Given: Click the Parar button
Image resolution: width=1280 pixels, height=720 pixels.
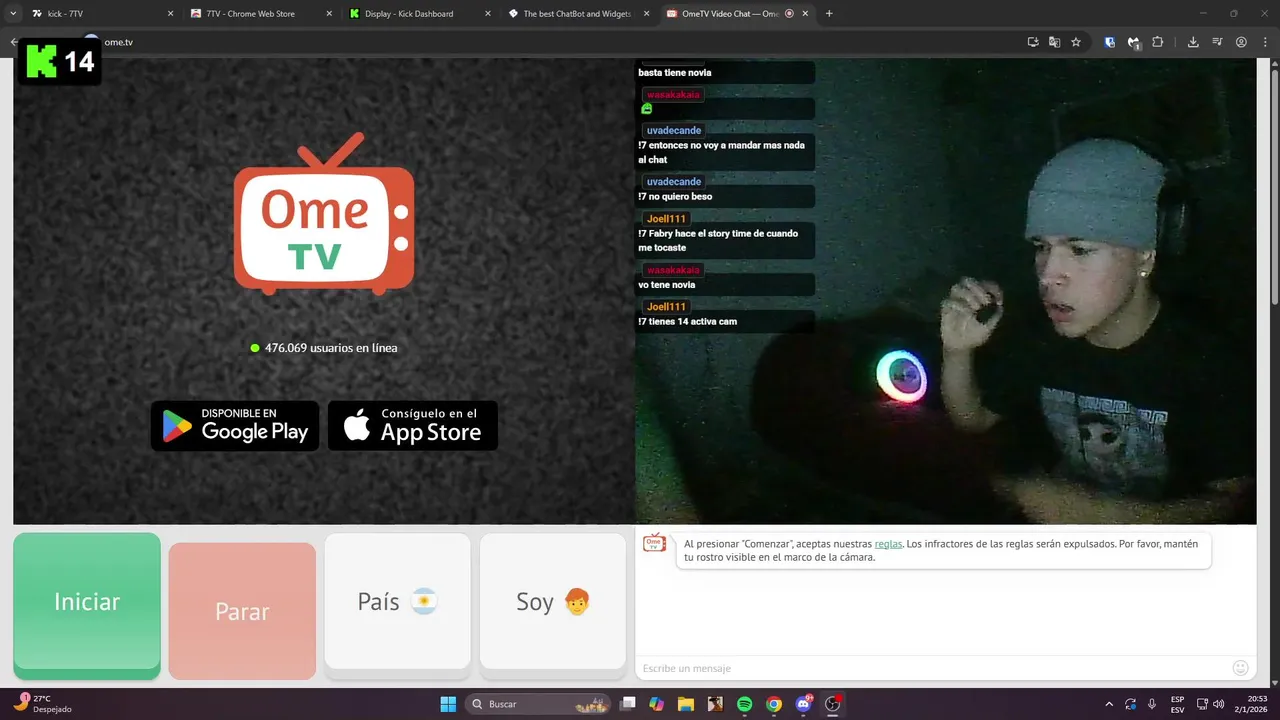Looking at the screenshot, I should [242, 612].
